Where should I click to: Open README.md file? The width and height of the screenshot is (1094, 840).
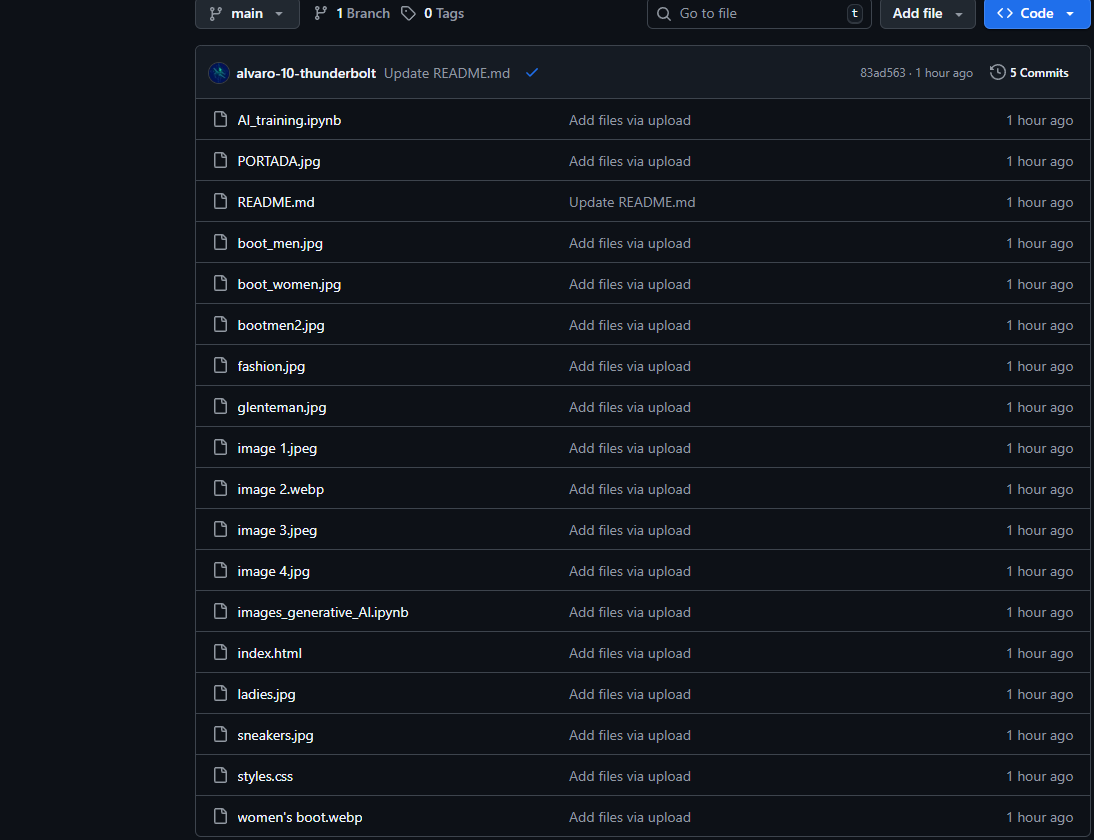tap(276, 202)
